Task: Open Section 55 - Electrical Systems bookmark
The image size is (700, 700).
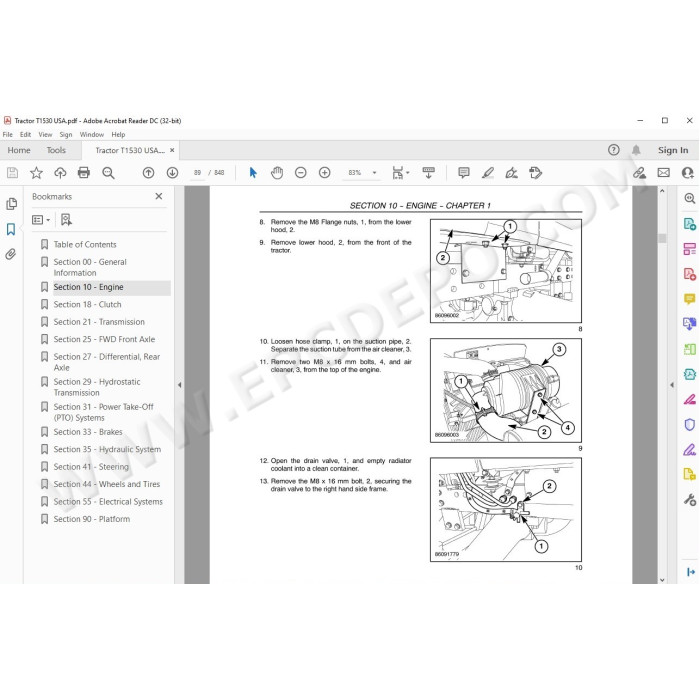Action: [108, 502]
